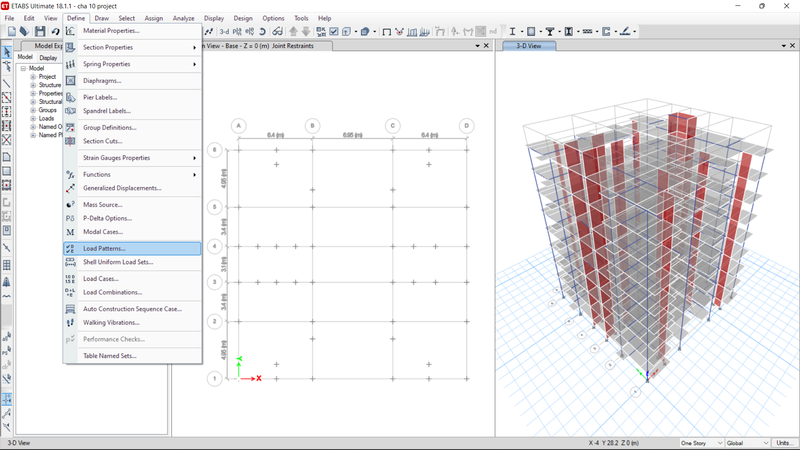Switch to the 3-d view button
Screen dimensions: 800x450
(x=224, y=32)
